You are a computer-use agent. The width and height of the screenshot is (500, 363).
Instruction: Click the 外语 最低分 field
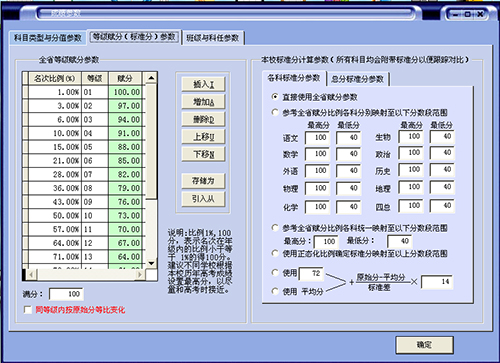[x=348, y=171]
